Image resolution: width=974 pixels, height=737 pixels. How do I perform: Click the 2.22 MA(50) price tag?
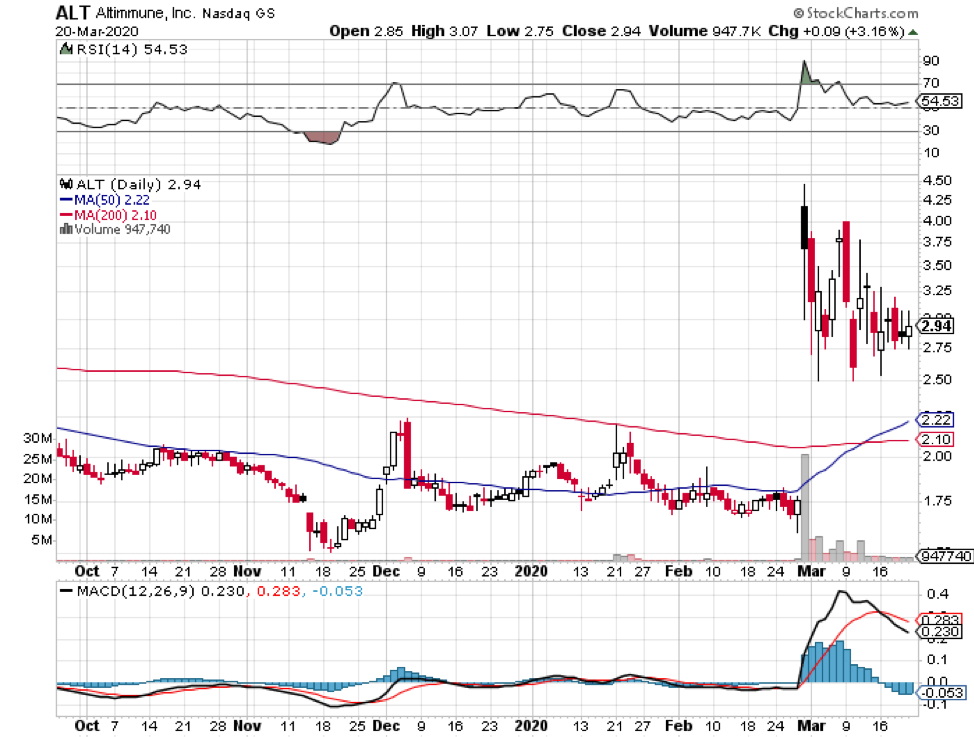pyautogui.click(x=935, y=420)
